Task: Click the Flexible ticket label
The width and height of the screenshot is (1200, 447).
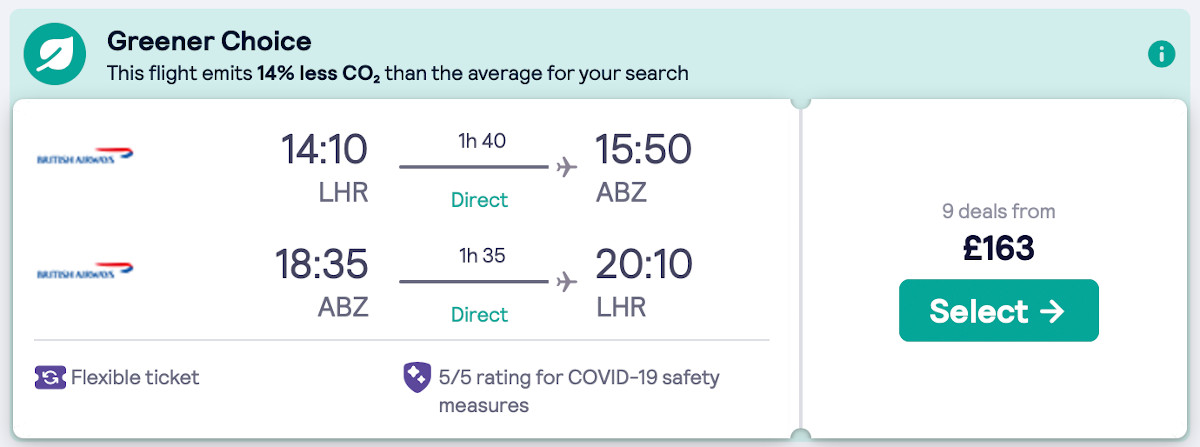Action: (x=135, y=377)
